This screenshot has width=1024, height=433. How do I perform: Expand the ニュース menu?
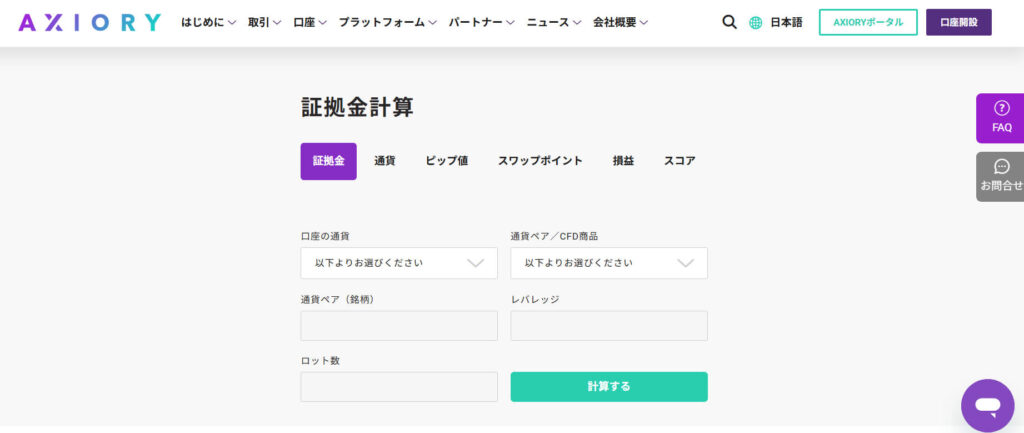tap(554, 22)
